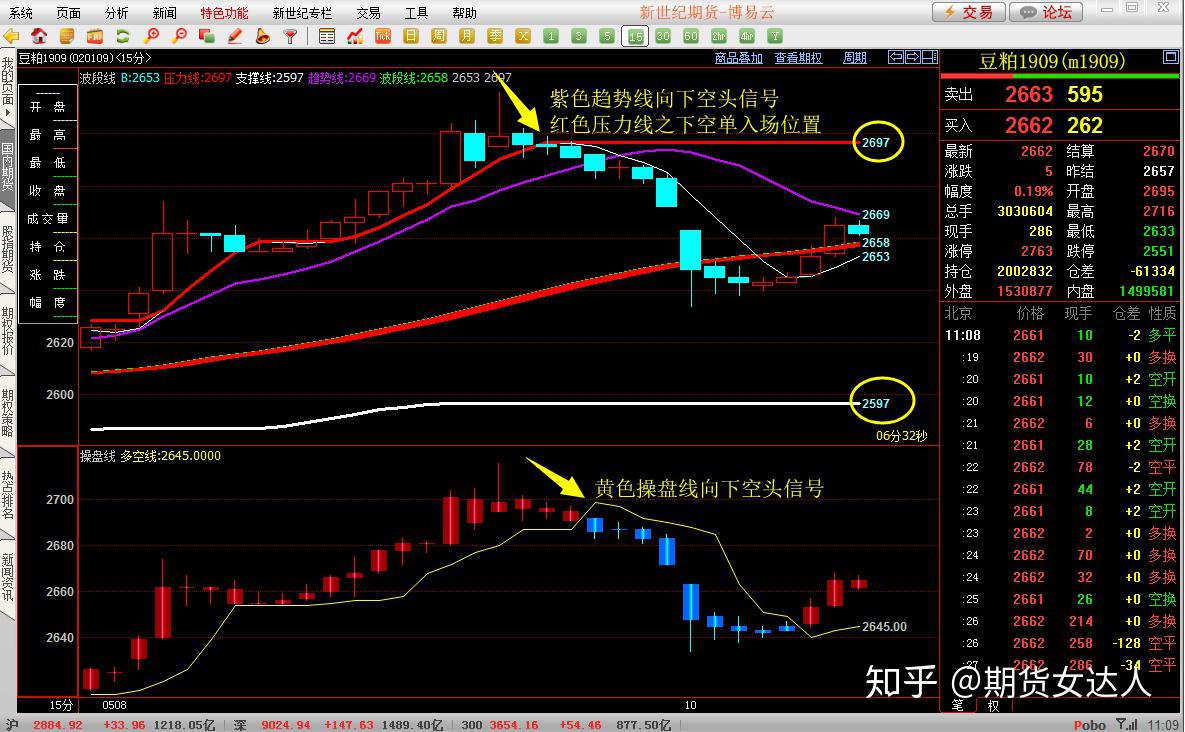
Task: Click the 操盘线 indicator label
Action: [x=97, y=456]
